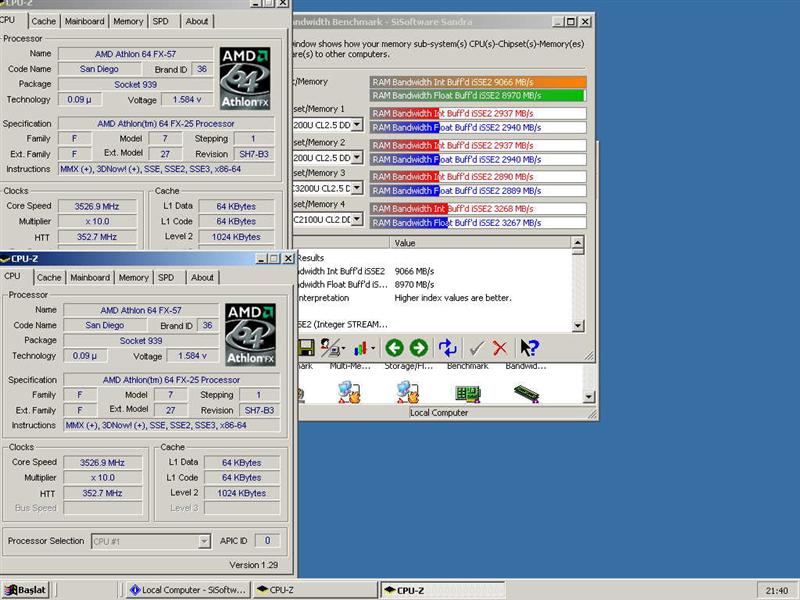Click 'Higher index values are better.' text
Viewport: 800px width, 600px height.
tap(453, 298)
